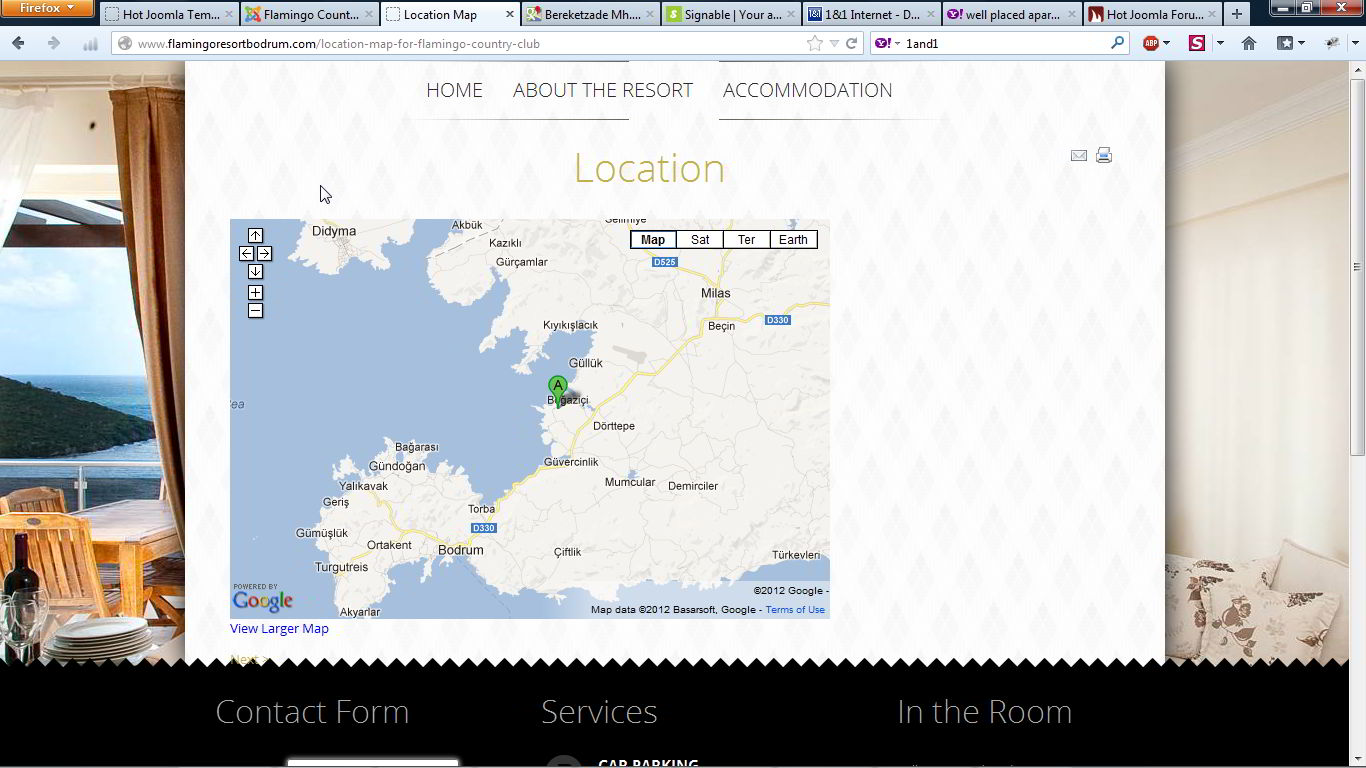This screenshot has width=1366, height=768.
Task: Pan the map down
Action: click(255, 271)
